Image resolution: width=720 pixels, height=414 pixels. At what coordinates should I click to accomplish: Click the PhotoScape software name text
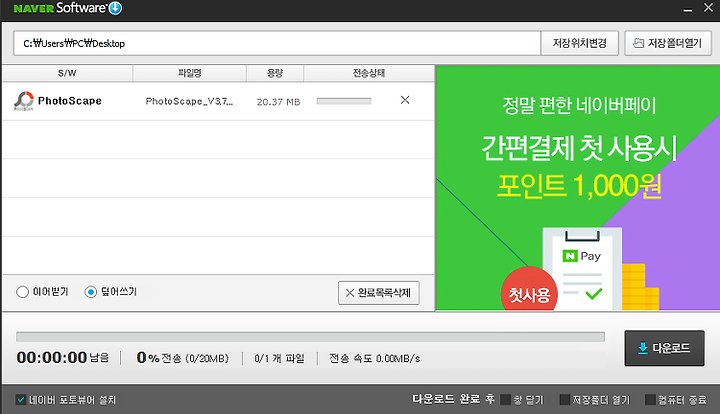(70, 101)
